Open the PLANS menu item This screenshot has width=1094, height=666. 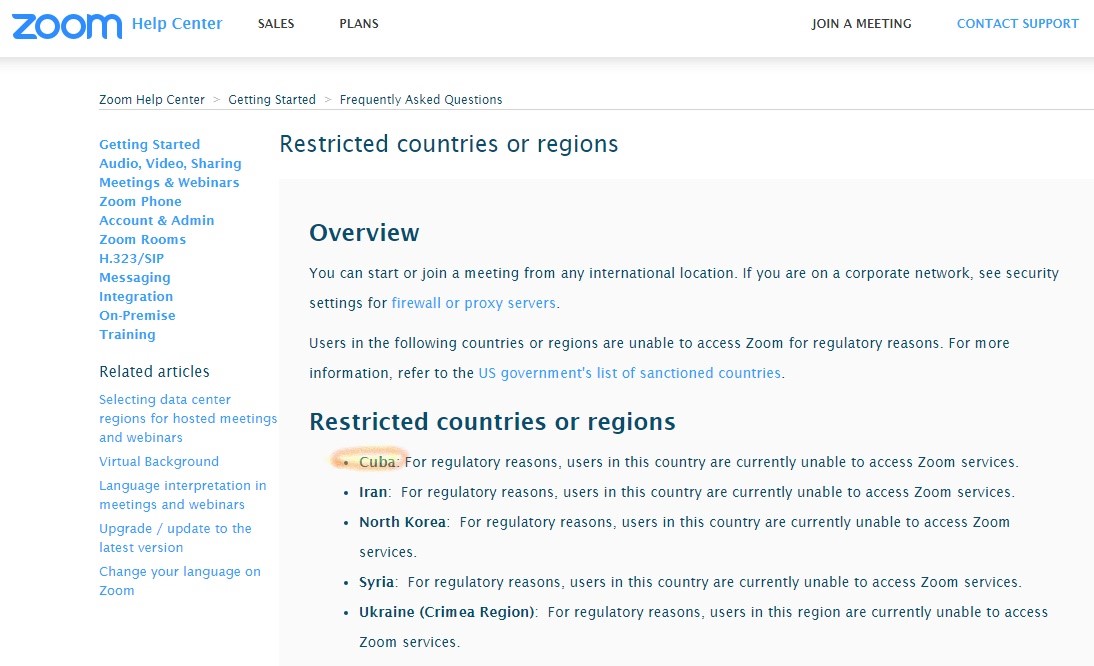(x=359, y=24)
